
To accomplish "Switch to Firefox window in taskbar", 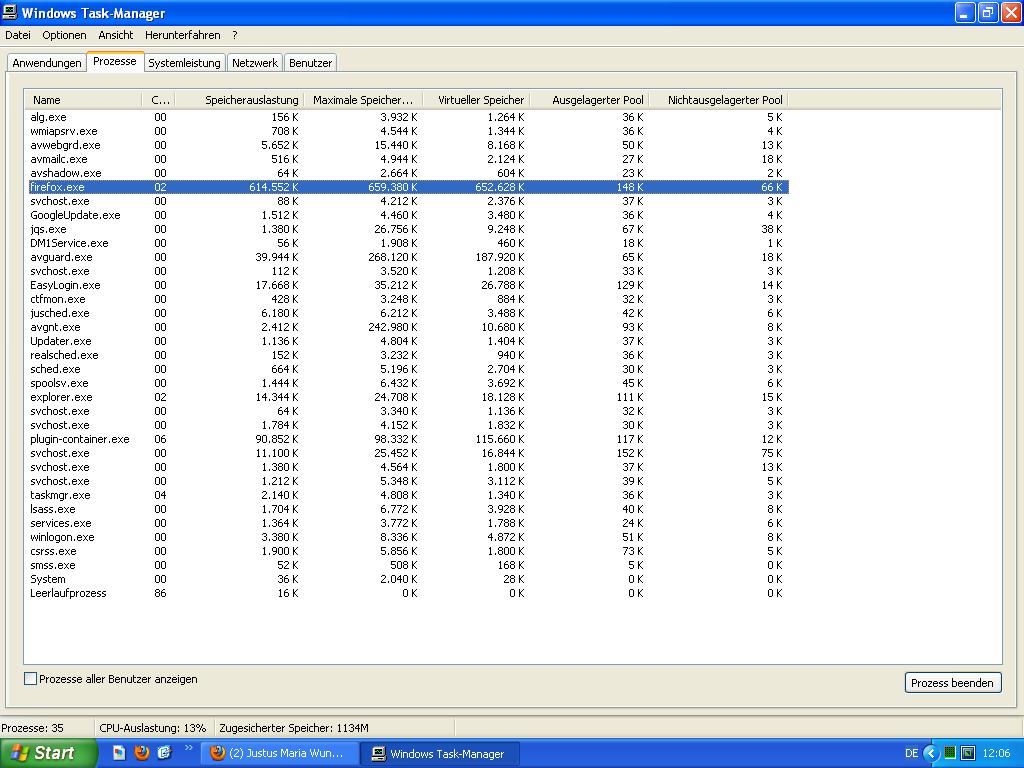I will point(278,753).
